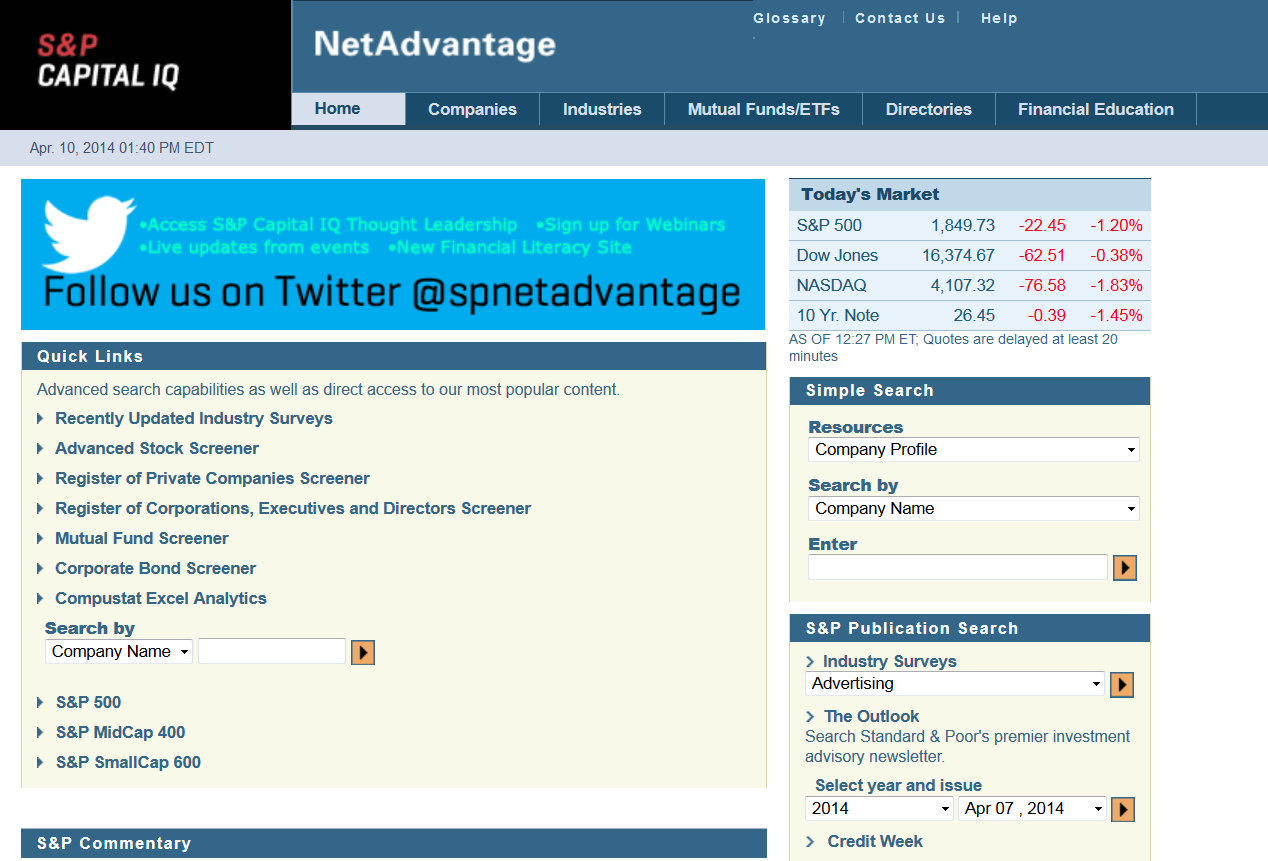Click the S&P Capital IQ logo
1268x861 pixels.
coord(108,62)
